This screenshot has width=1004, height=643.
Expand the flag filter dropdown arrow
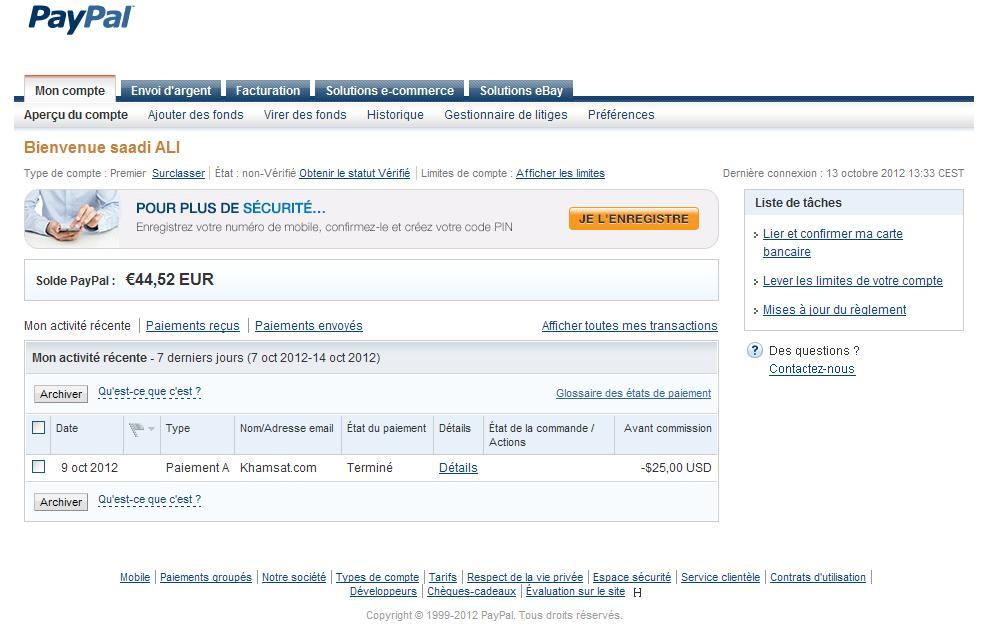coord(152,429)
